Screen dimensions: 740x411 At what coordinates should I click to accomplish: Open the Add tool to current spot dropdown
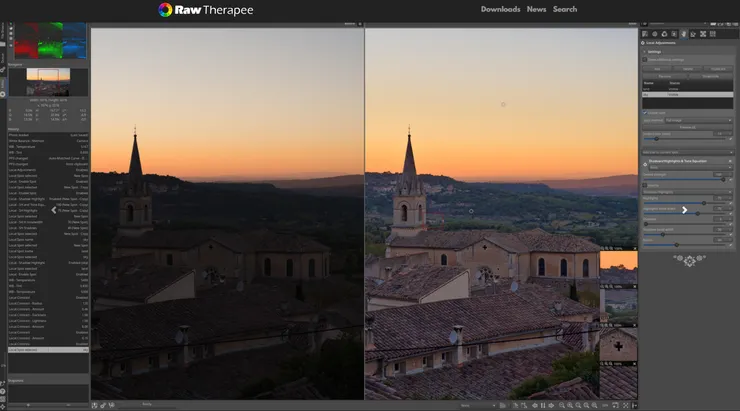[687, 152]
